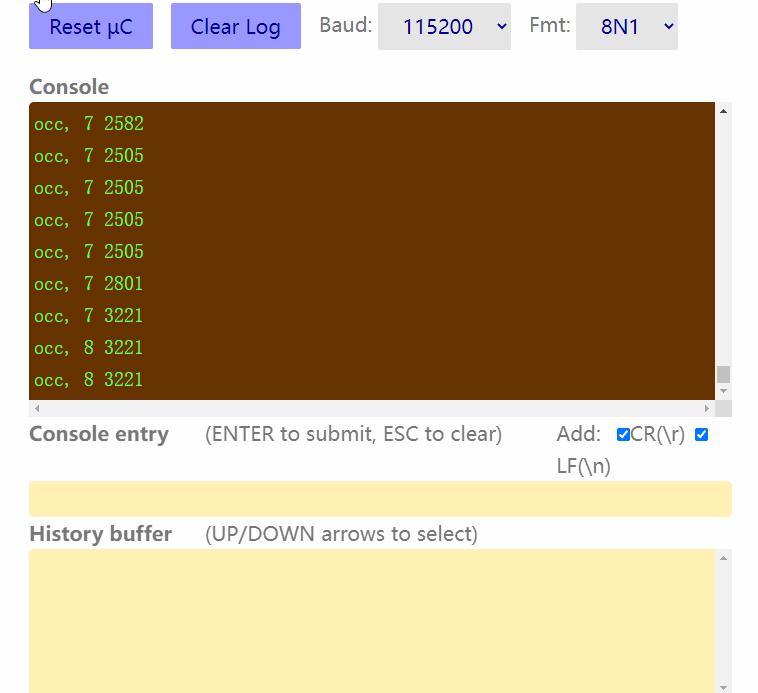Open the Fmt dropdown showing 8N1
Screen dimensions: 758x693
pyautogui.click(x=627, y=27)
